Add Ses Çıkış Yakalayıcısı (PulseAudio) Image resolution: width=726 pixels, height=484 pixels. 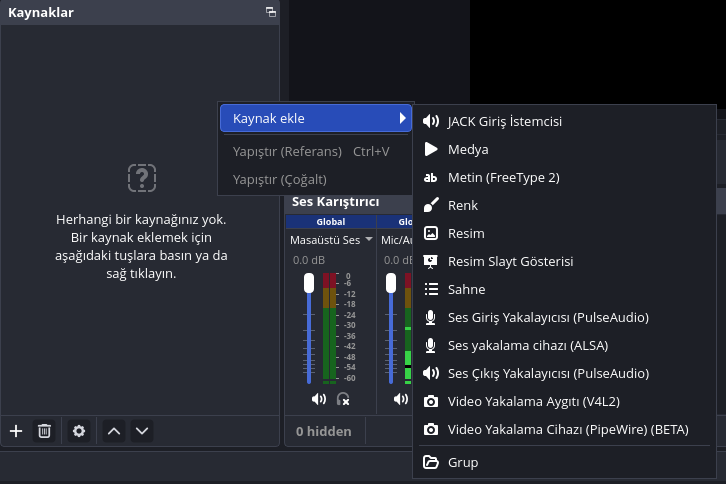tap(564, 373)
